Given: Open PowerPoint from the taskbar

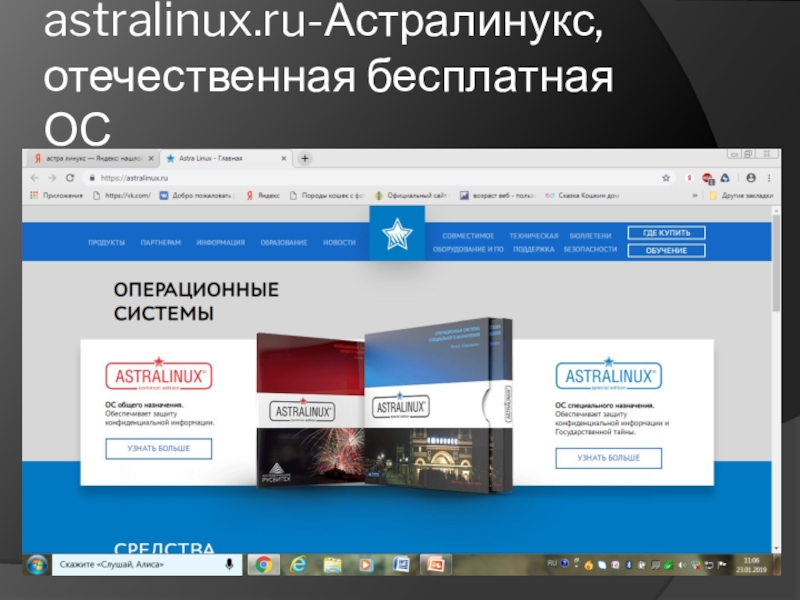Looking at the screenshot, I should (x=435, y=565).
